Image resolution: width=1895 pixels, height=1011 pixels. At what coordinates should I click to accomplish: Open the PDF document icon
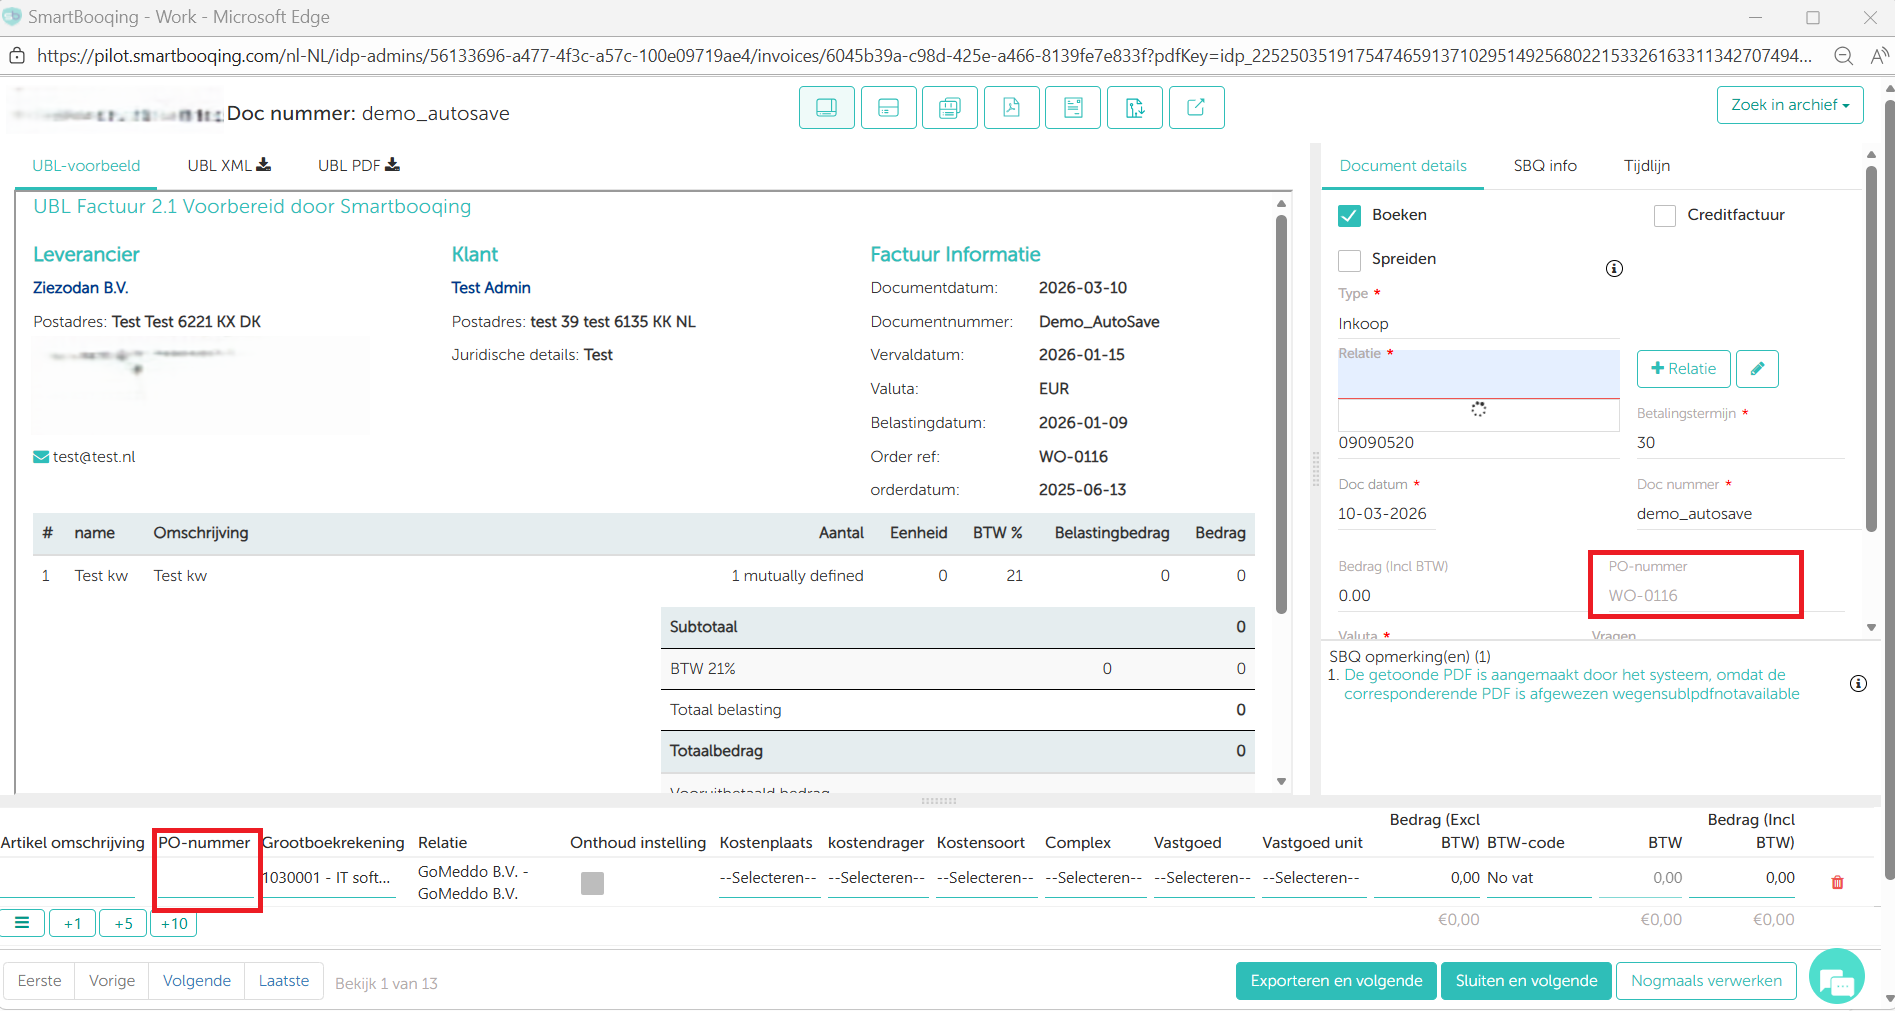coord(1011,108)
